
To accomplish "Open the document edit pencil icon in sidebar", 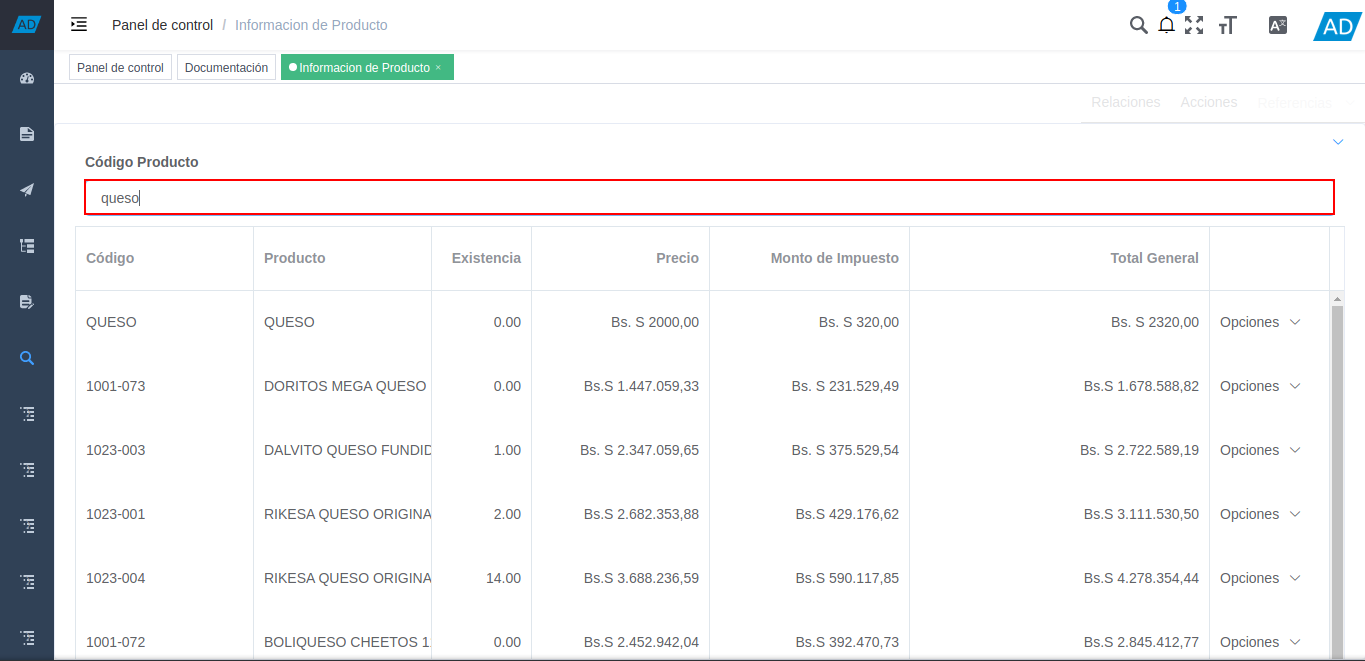I will pyautogui.click(x=27, y=301).
